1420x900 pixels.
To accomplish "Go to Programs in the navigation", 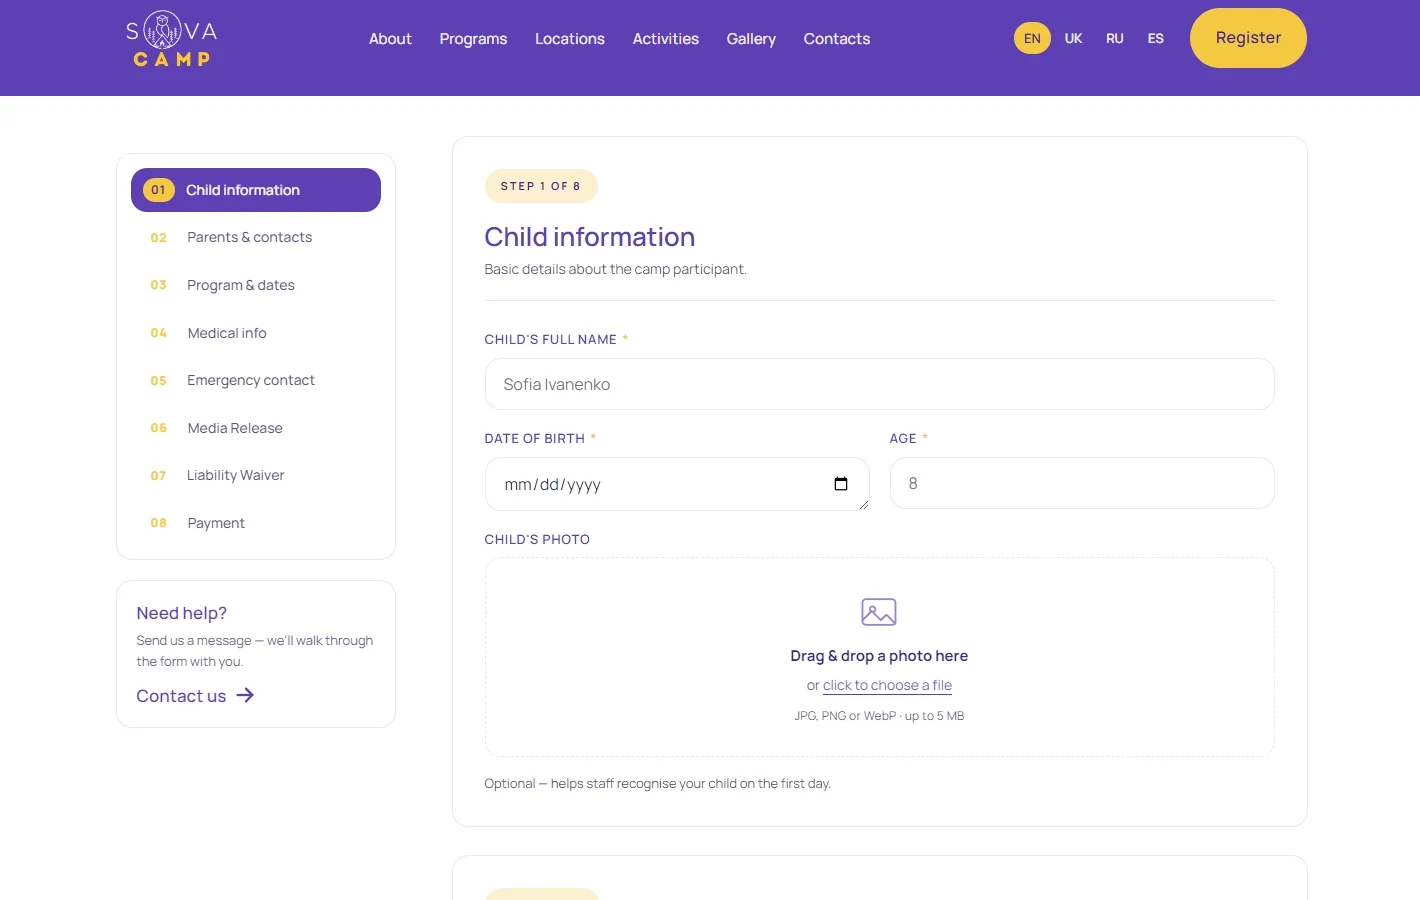I will point(473,39).
